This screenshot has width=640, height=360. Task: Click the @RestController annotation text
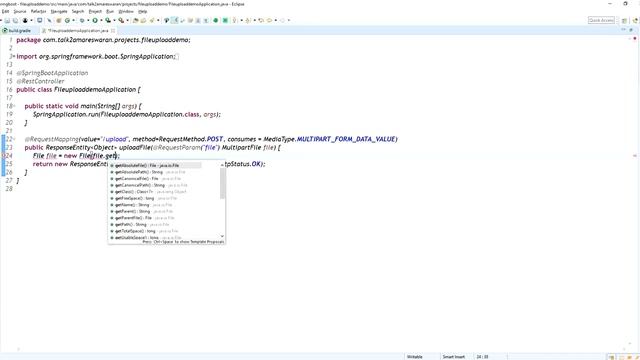(x=40, y=81)
